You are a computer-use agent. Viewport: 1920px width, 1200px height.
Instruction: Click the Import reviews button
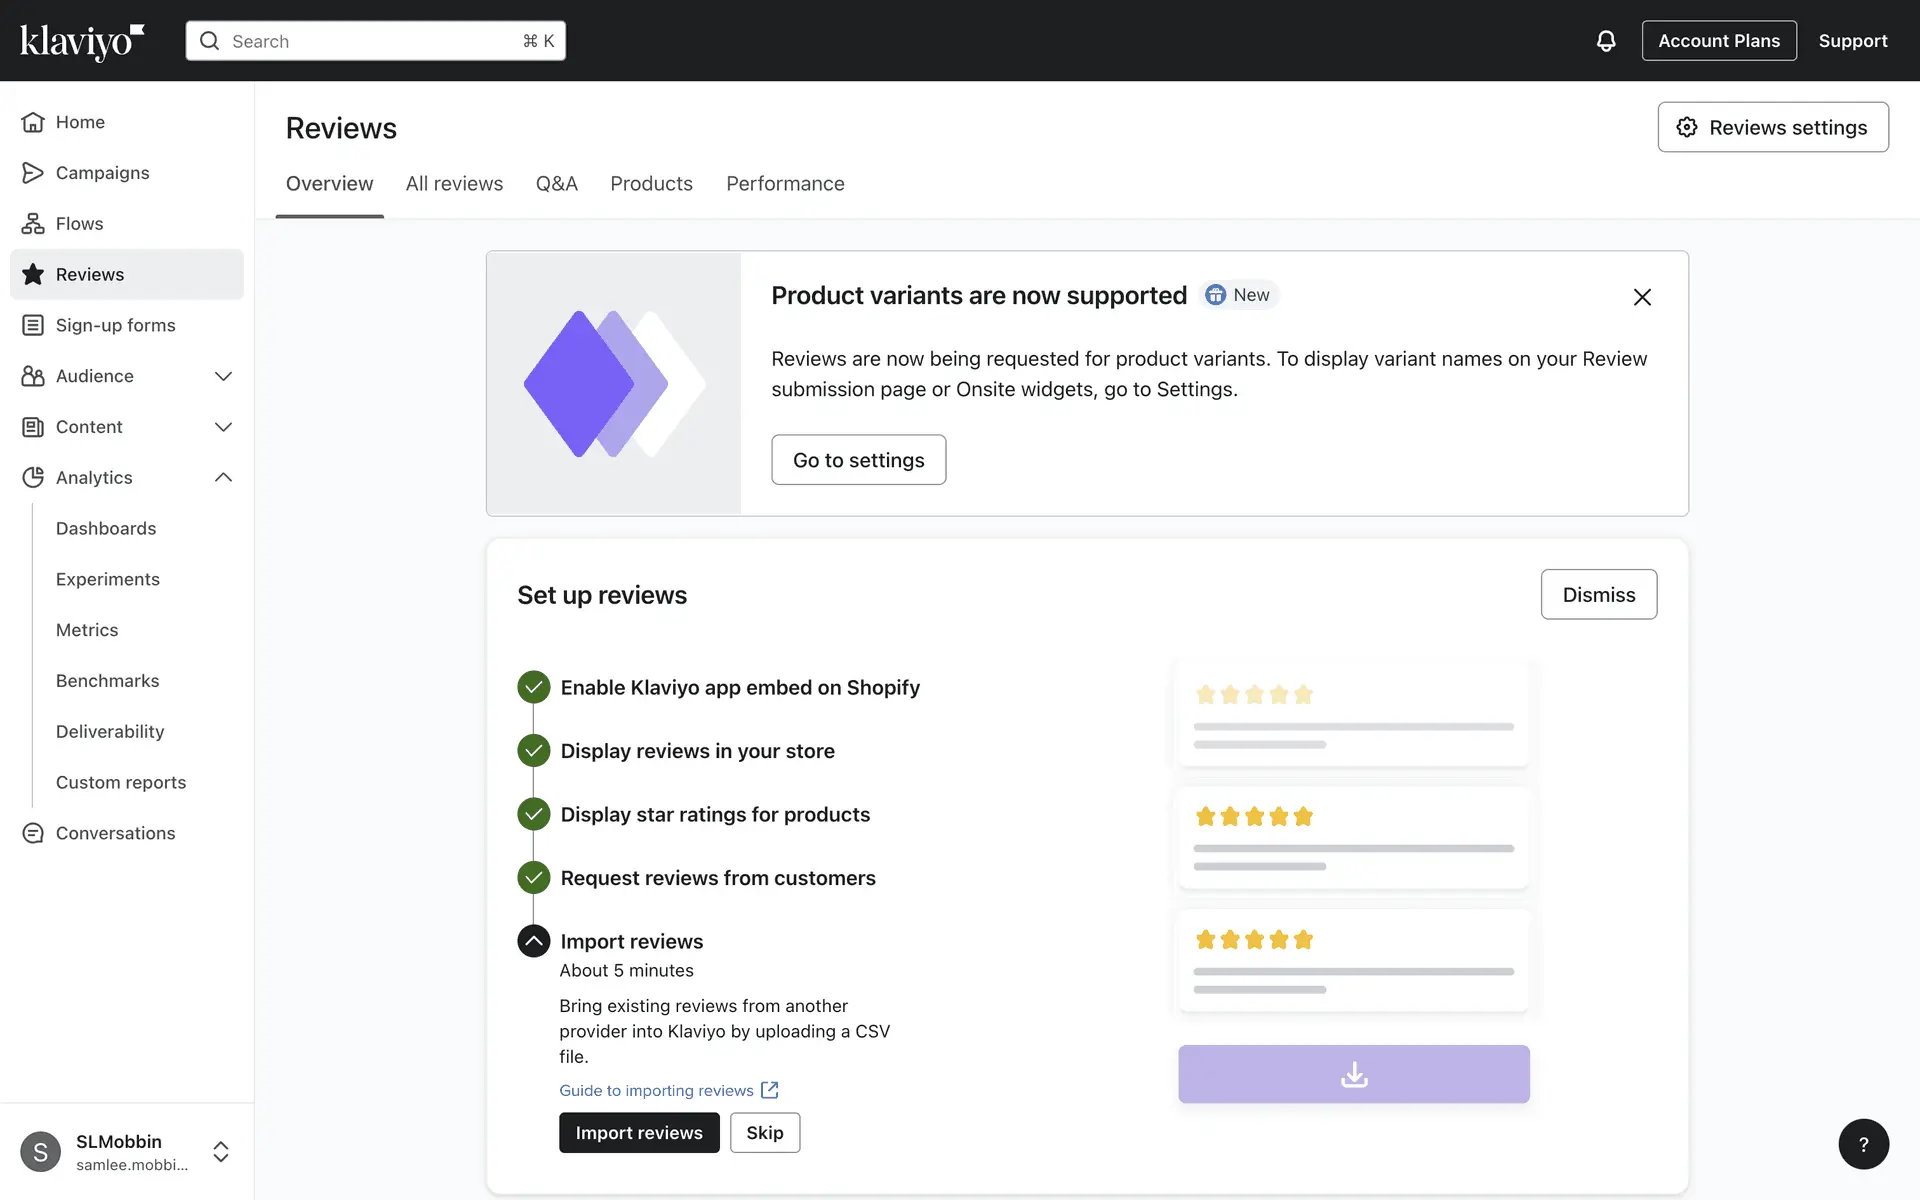[x=638, y=1133]
